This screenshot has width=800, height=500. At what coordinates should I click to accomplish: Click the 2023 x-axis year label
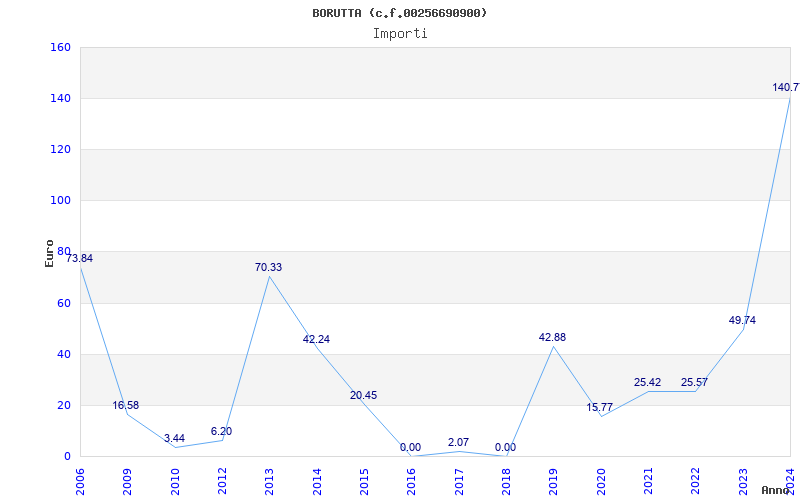743,482
